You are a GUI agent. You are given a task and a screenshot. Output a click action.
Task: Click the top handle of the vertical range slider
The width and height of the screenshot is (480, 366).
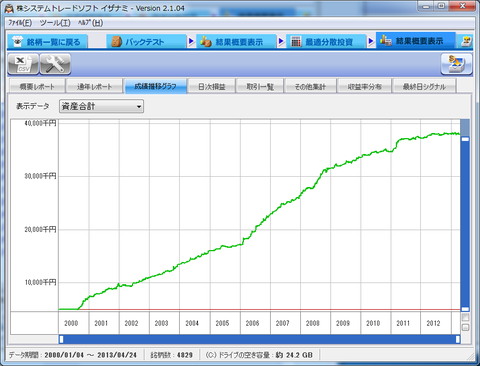pyautogui.click(x=465, y=139)
